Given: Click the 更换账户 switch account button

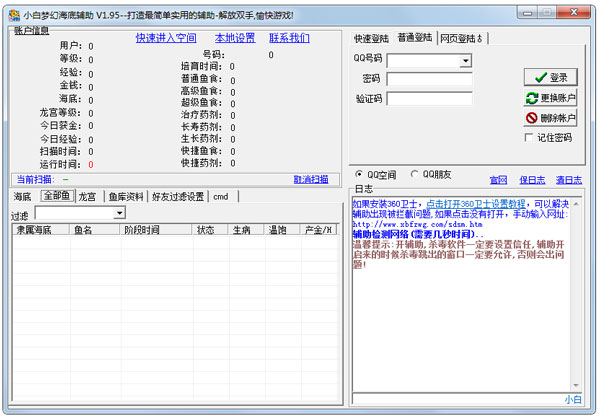Looking at the screenshot, I should 550,98.
